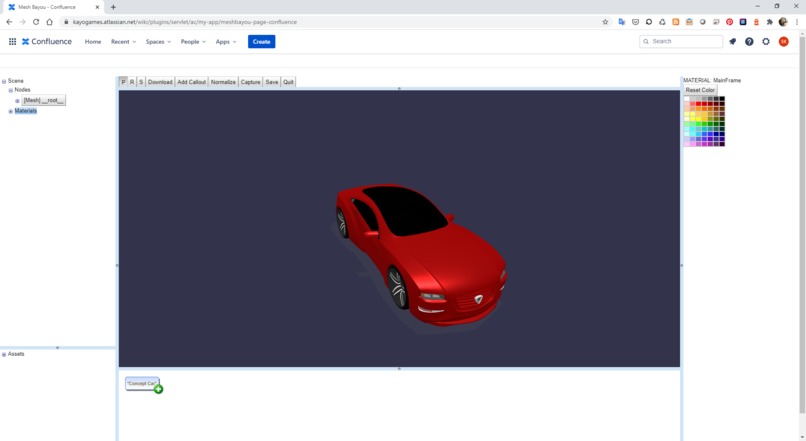Open the notifications icon in Confluence header
Screen dimensions: 806x441
click(x=732, y=42)
